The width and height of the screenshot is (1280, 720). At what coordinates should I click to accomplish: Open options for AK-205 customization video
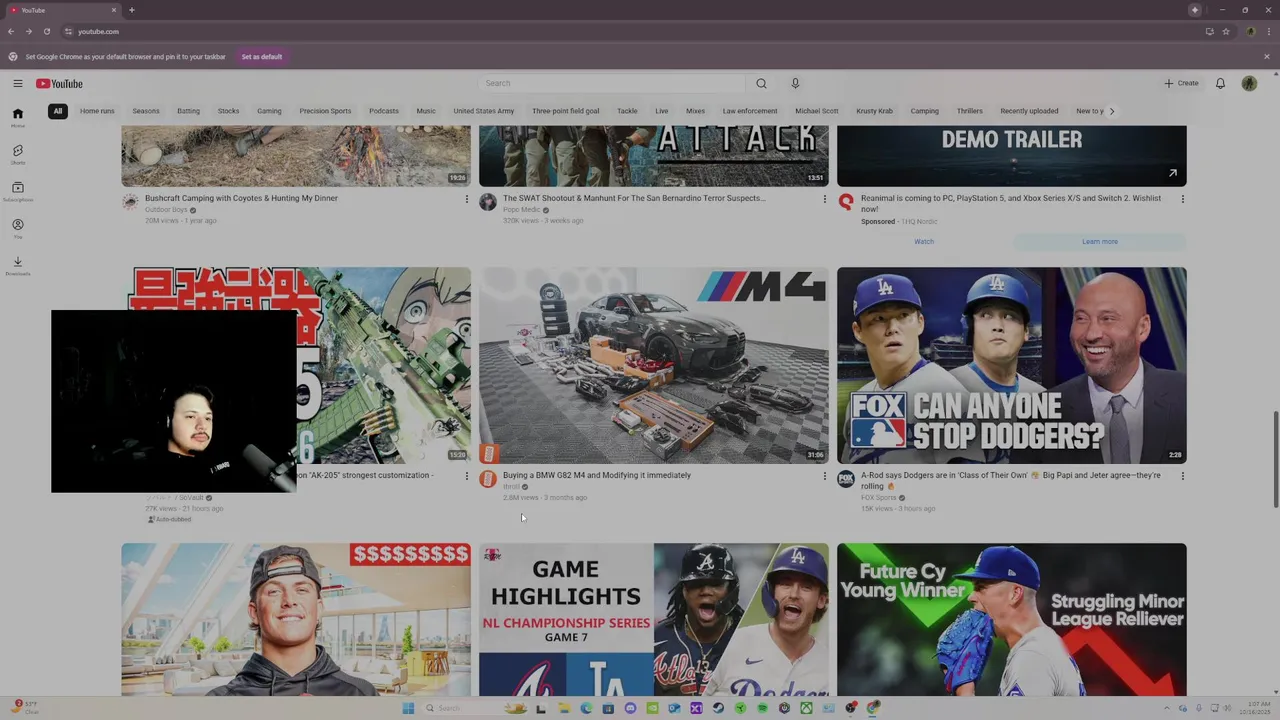pos(466,476)
